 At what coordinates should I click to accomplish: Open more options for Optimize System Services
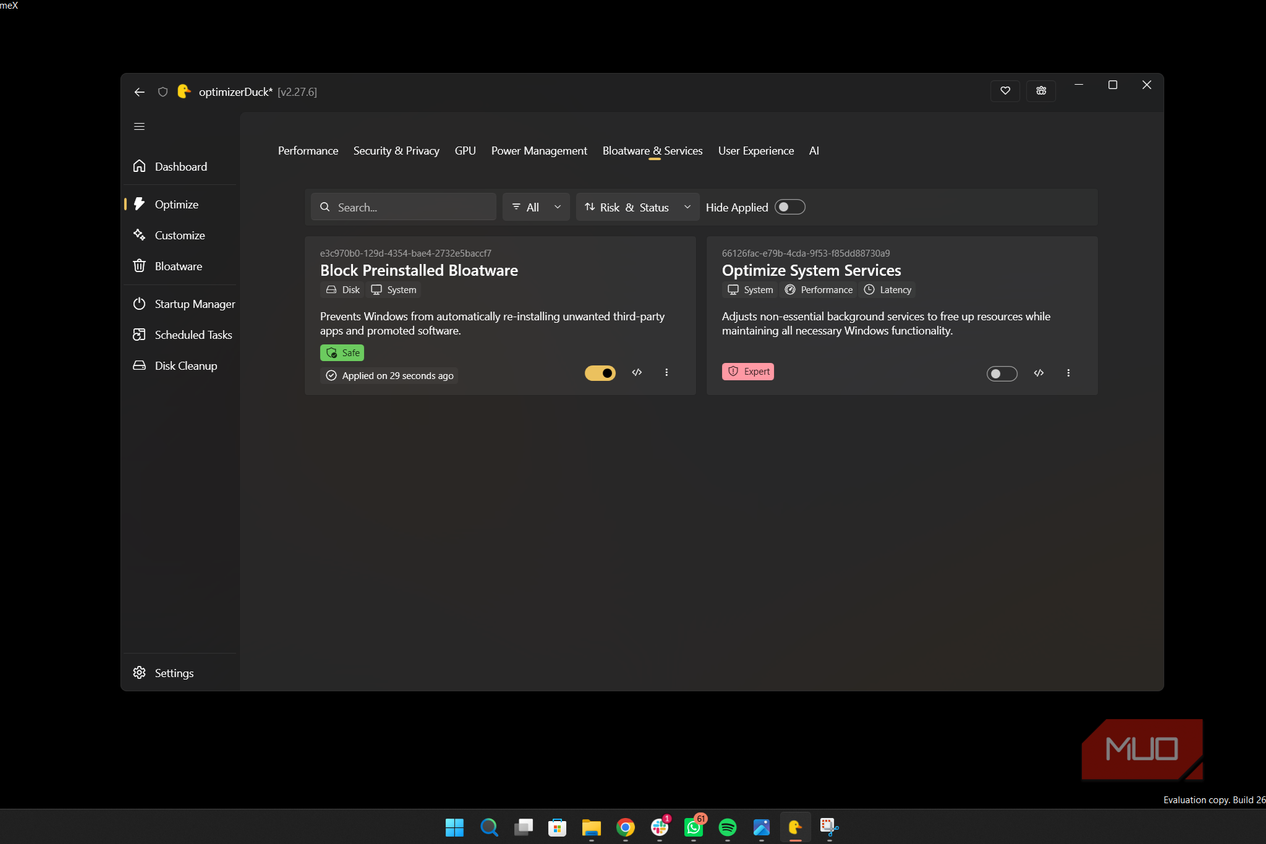pyautogui.click(x=1068, y=373)
